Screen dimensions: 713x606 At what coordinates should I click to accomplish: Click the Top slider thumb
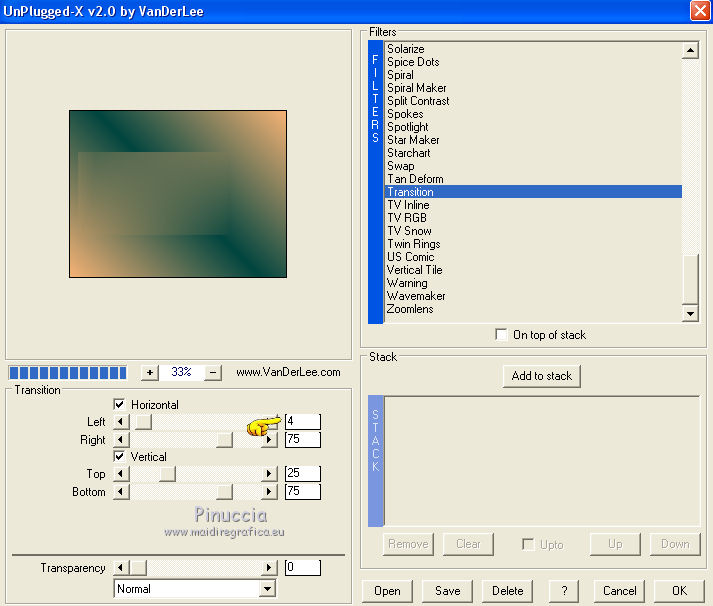[167, 474]
